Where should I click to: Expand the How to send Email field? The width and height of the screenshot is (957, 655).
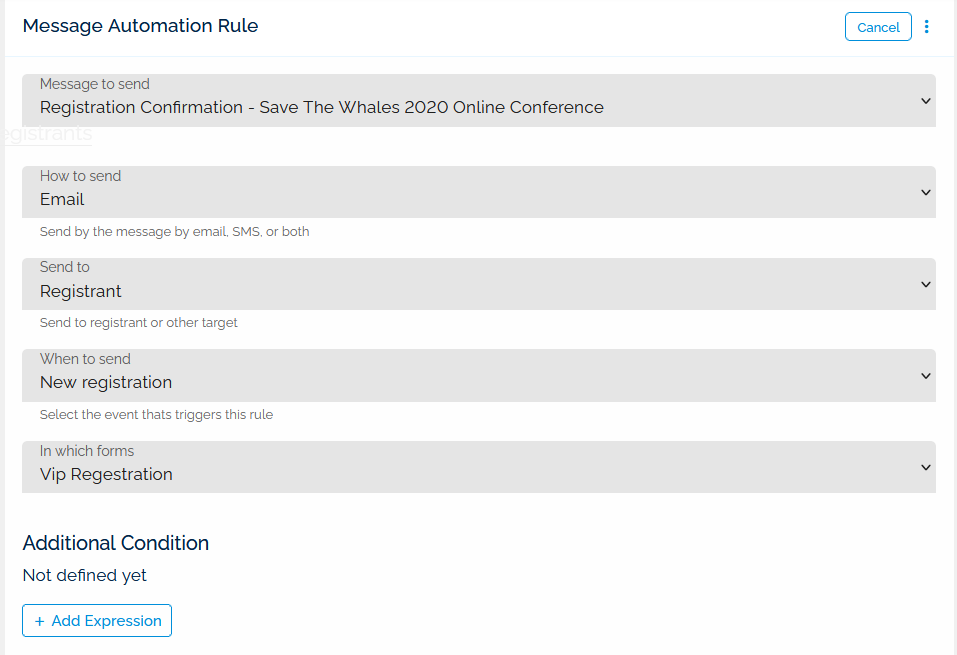478,192
